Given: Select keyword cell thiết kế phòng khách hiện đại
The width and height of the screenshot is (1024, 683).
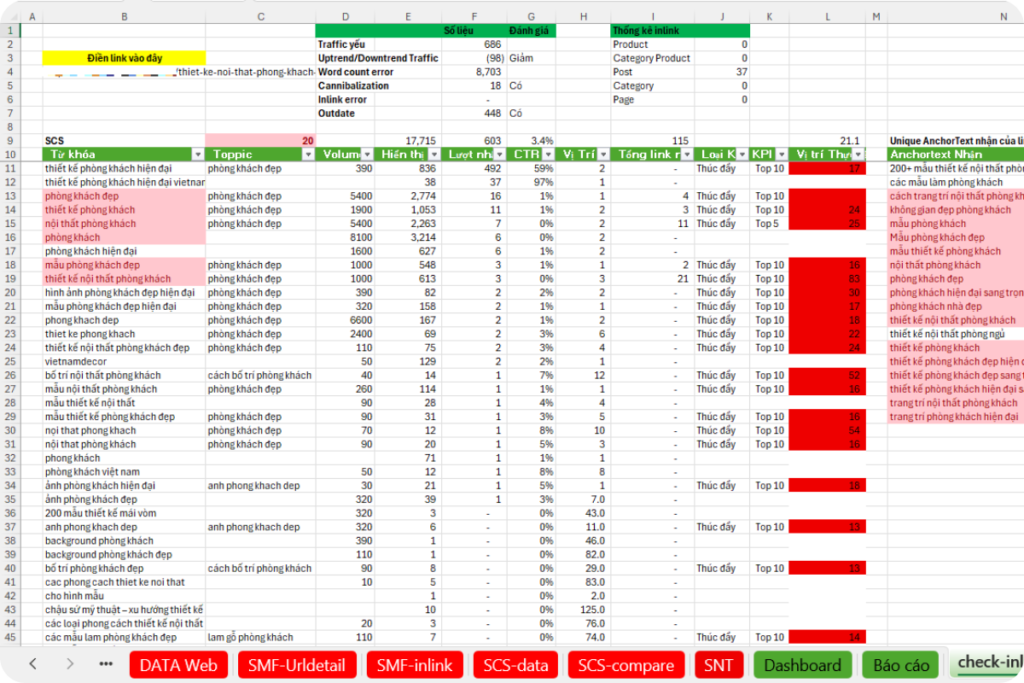Looking at the screenshot, I should point(124,168).
